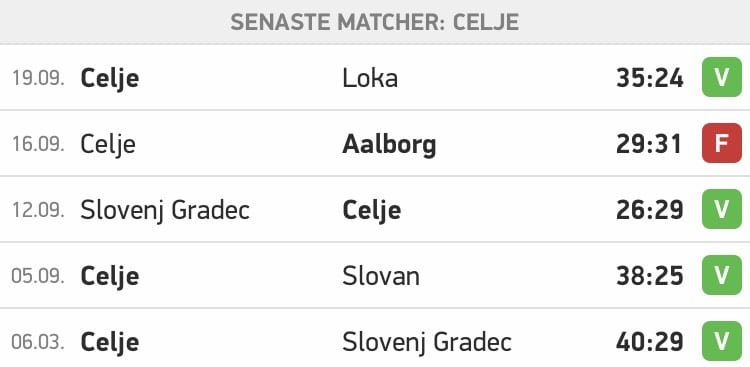Image resolution: width=750 pixels, height=367 pixels.
Task: Click the Senaste Matcher: Celje header
Action: (375, 22)
